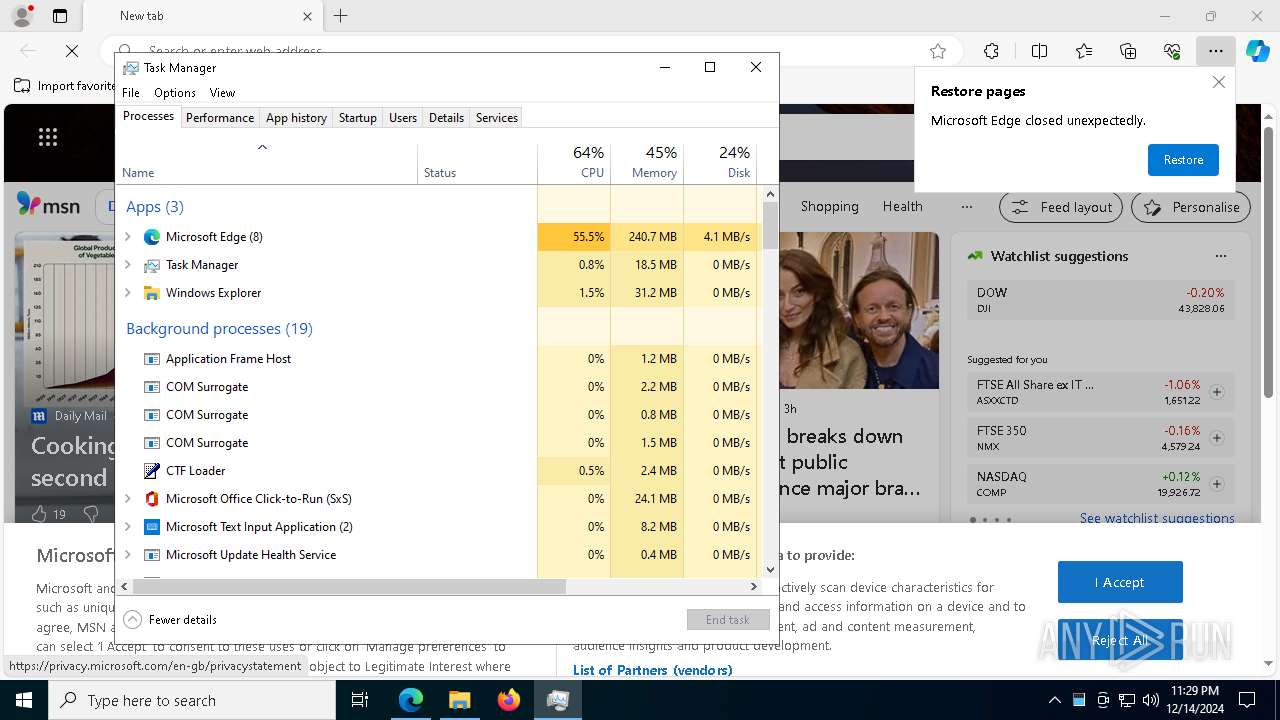Open See watchlist suggestions link

tap(1157, 518)
